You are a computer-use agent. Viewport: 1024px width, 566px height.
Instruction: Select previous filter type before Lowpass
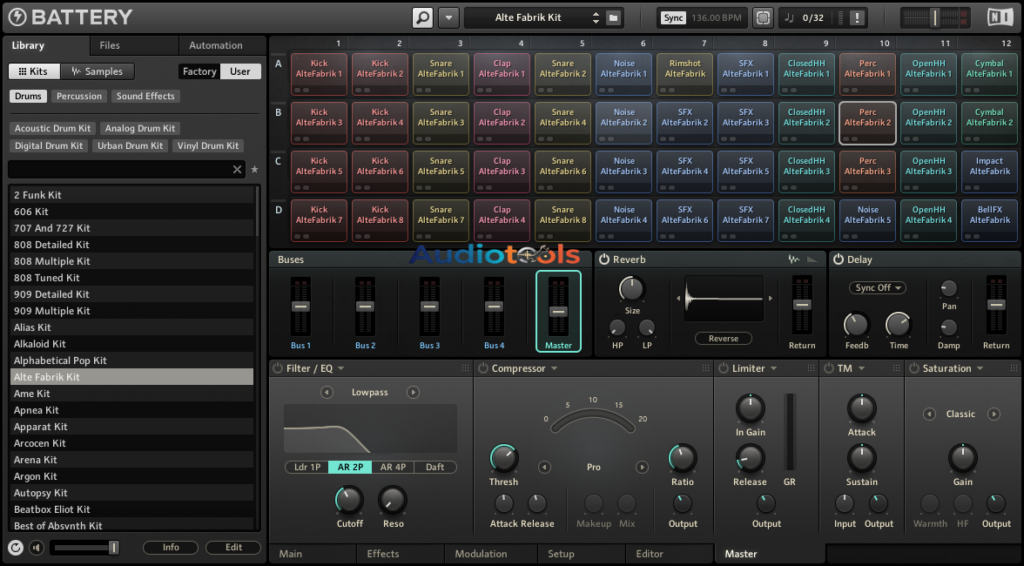point(327,392)
